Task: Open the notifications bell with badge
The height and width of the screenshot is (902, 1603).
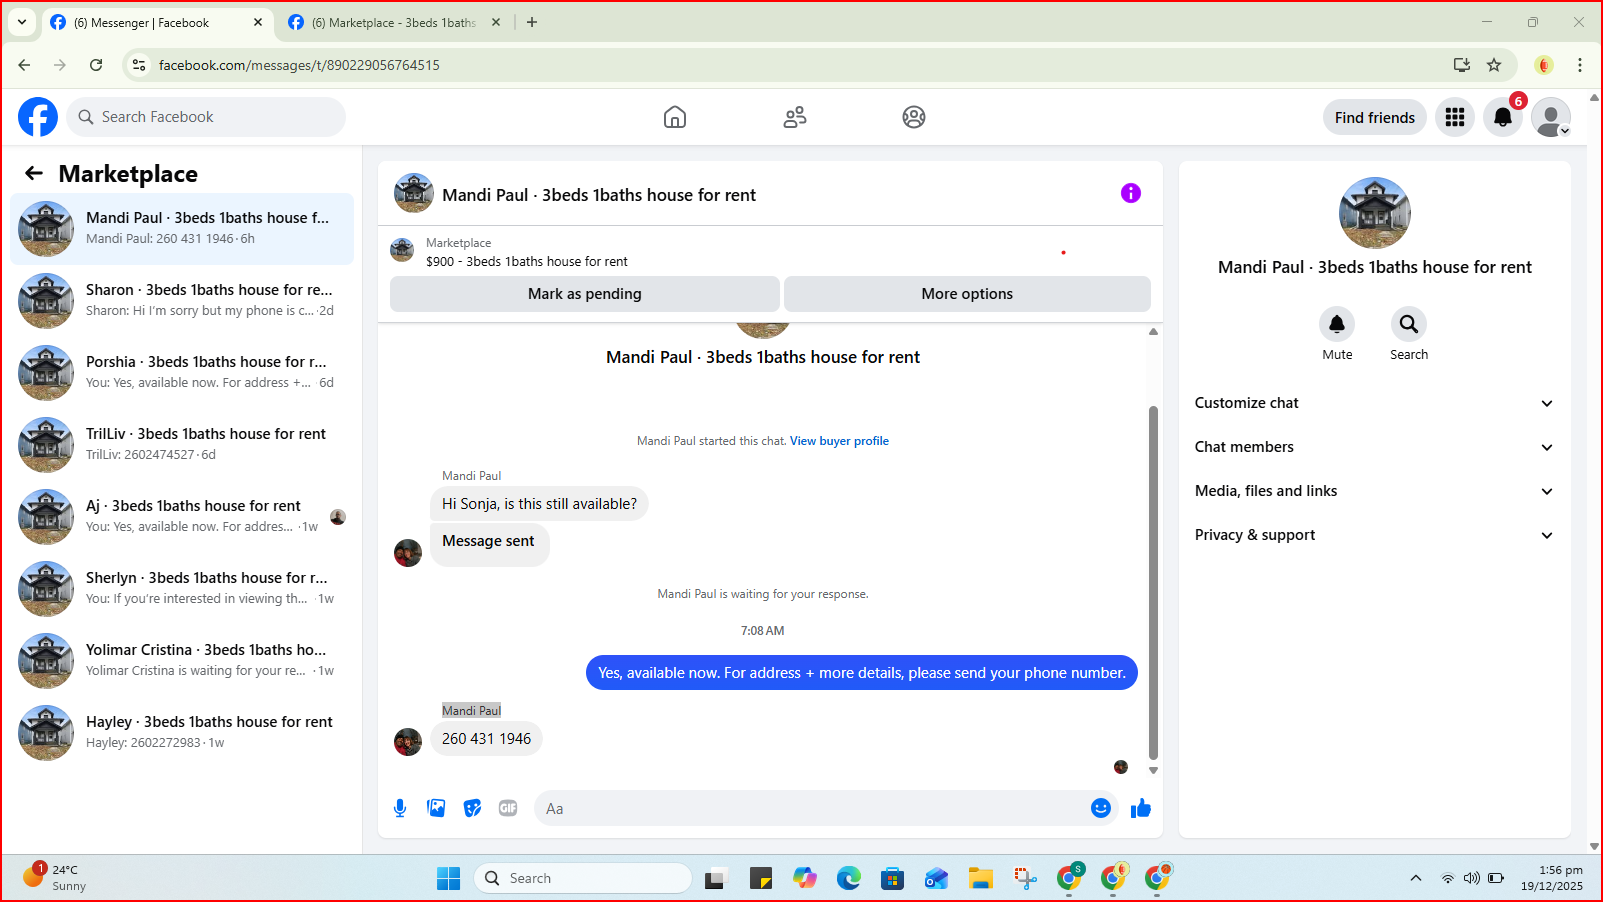Action: point(1503,117)
